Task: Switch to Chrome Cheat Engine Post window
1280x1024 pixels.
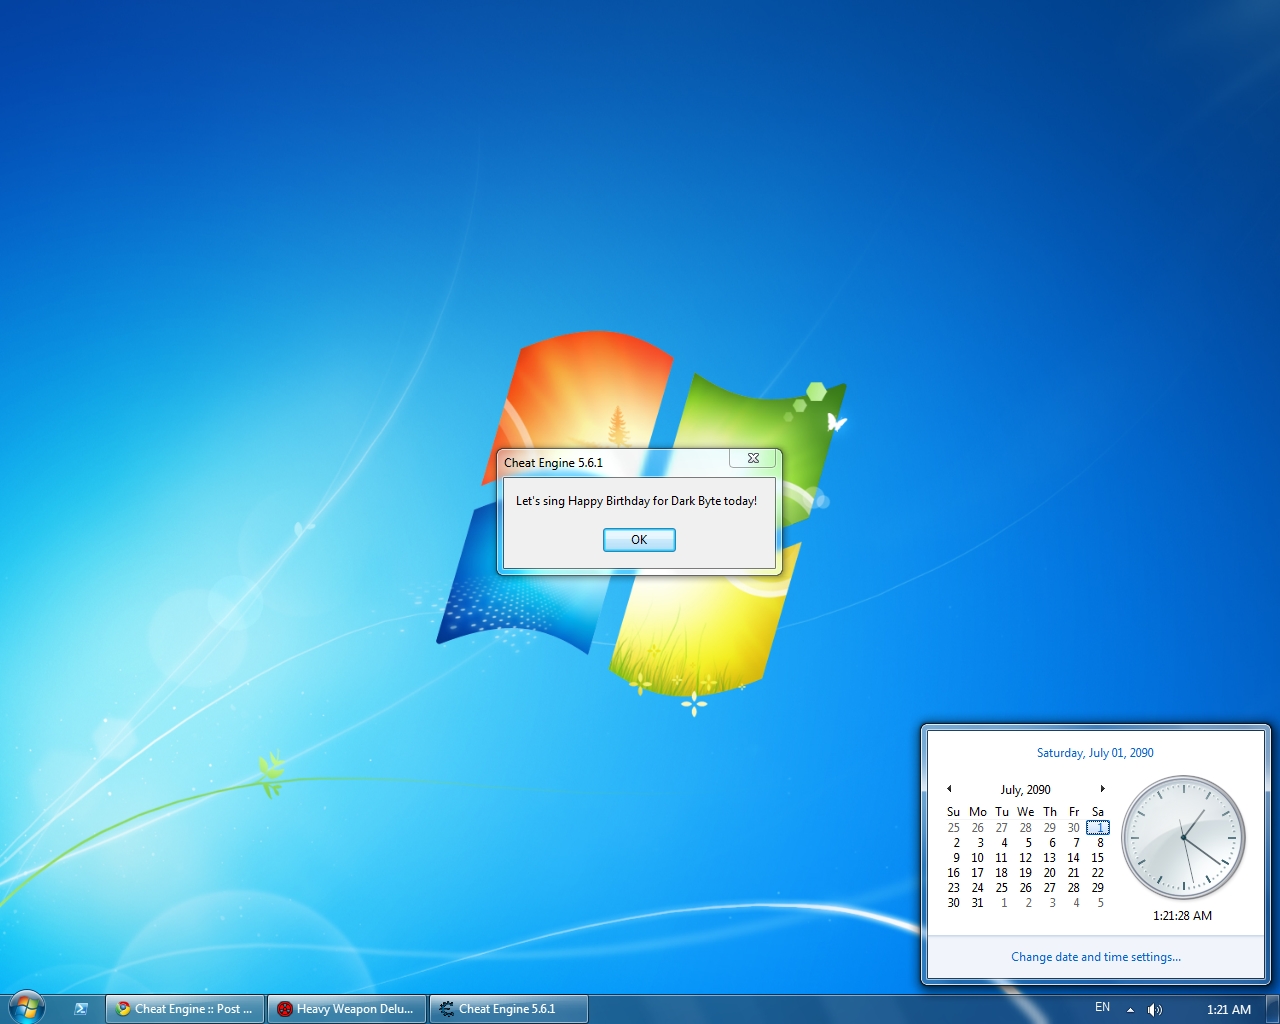Action: coord(185,1009)
